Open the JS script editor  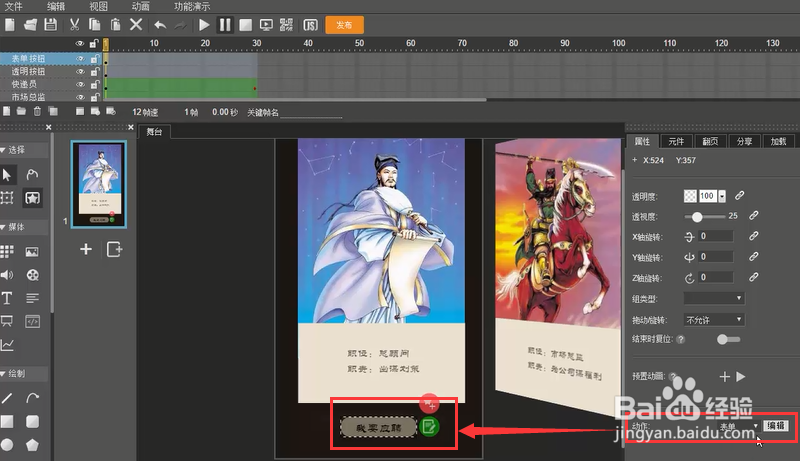pos(310,24)
